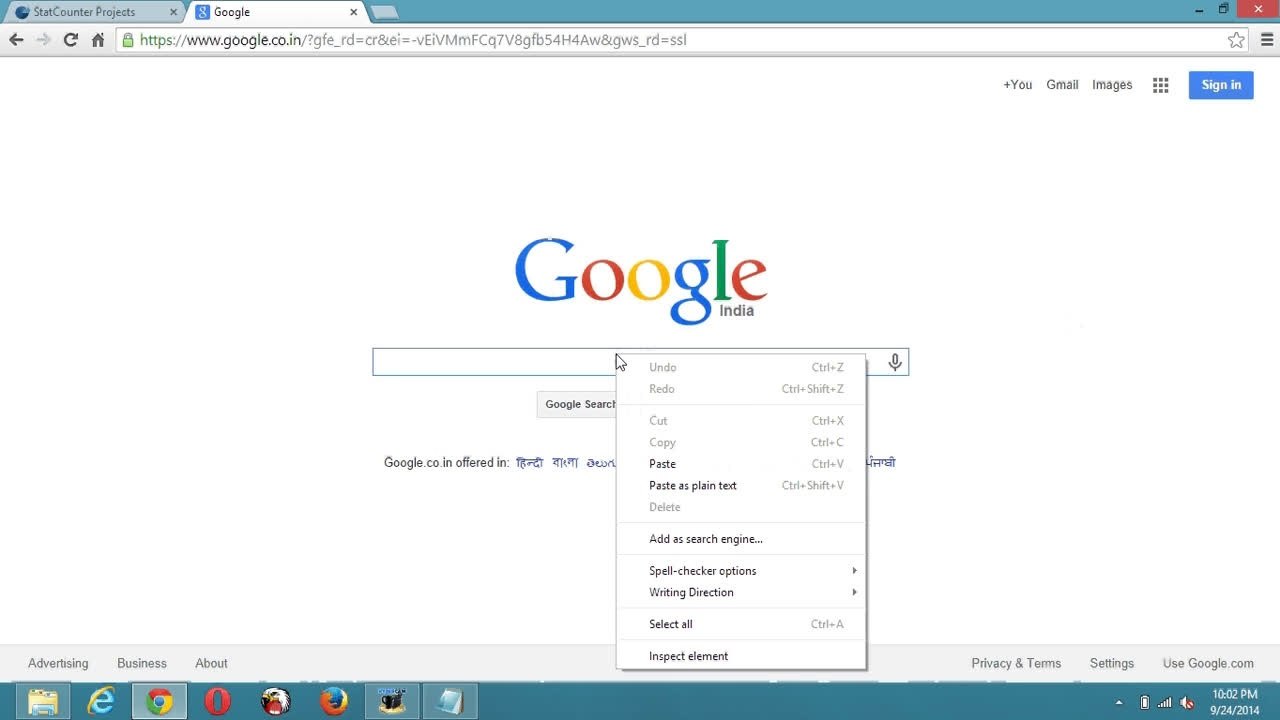Launch Firefox from the taskbar
This screenshot has height=720, width=1280.
[x=333, y=701]
